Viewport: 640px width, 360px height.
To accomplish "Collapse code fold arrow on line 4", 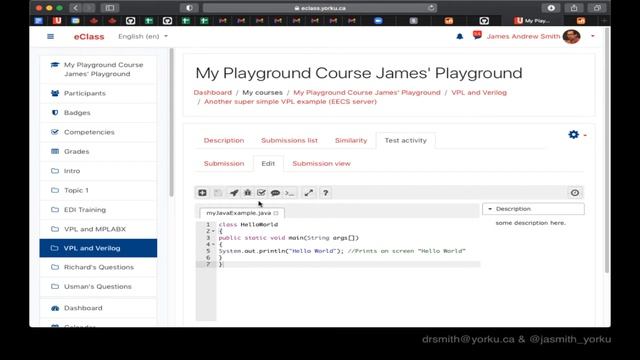I will coord(213,244).
